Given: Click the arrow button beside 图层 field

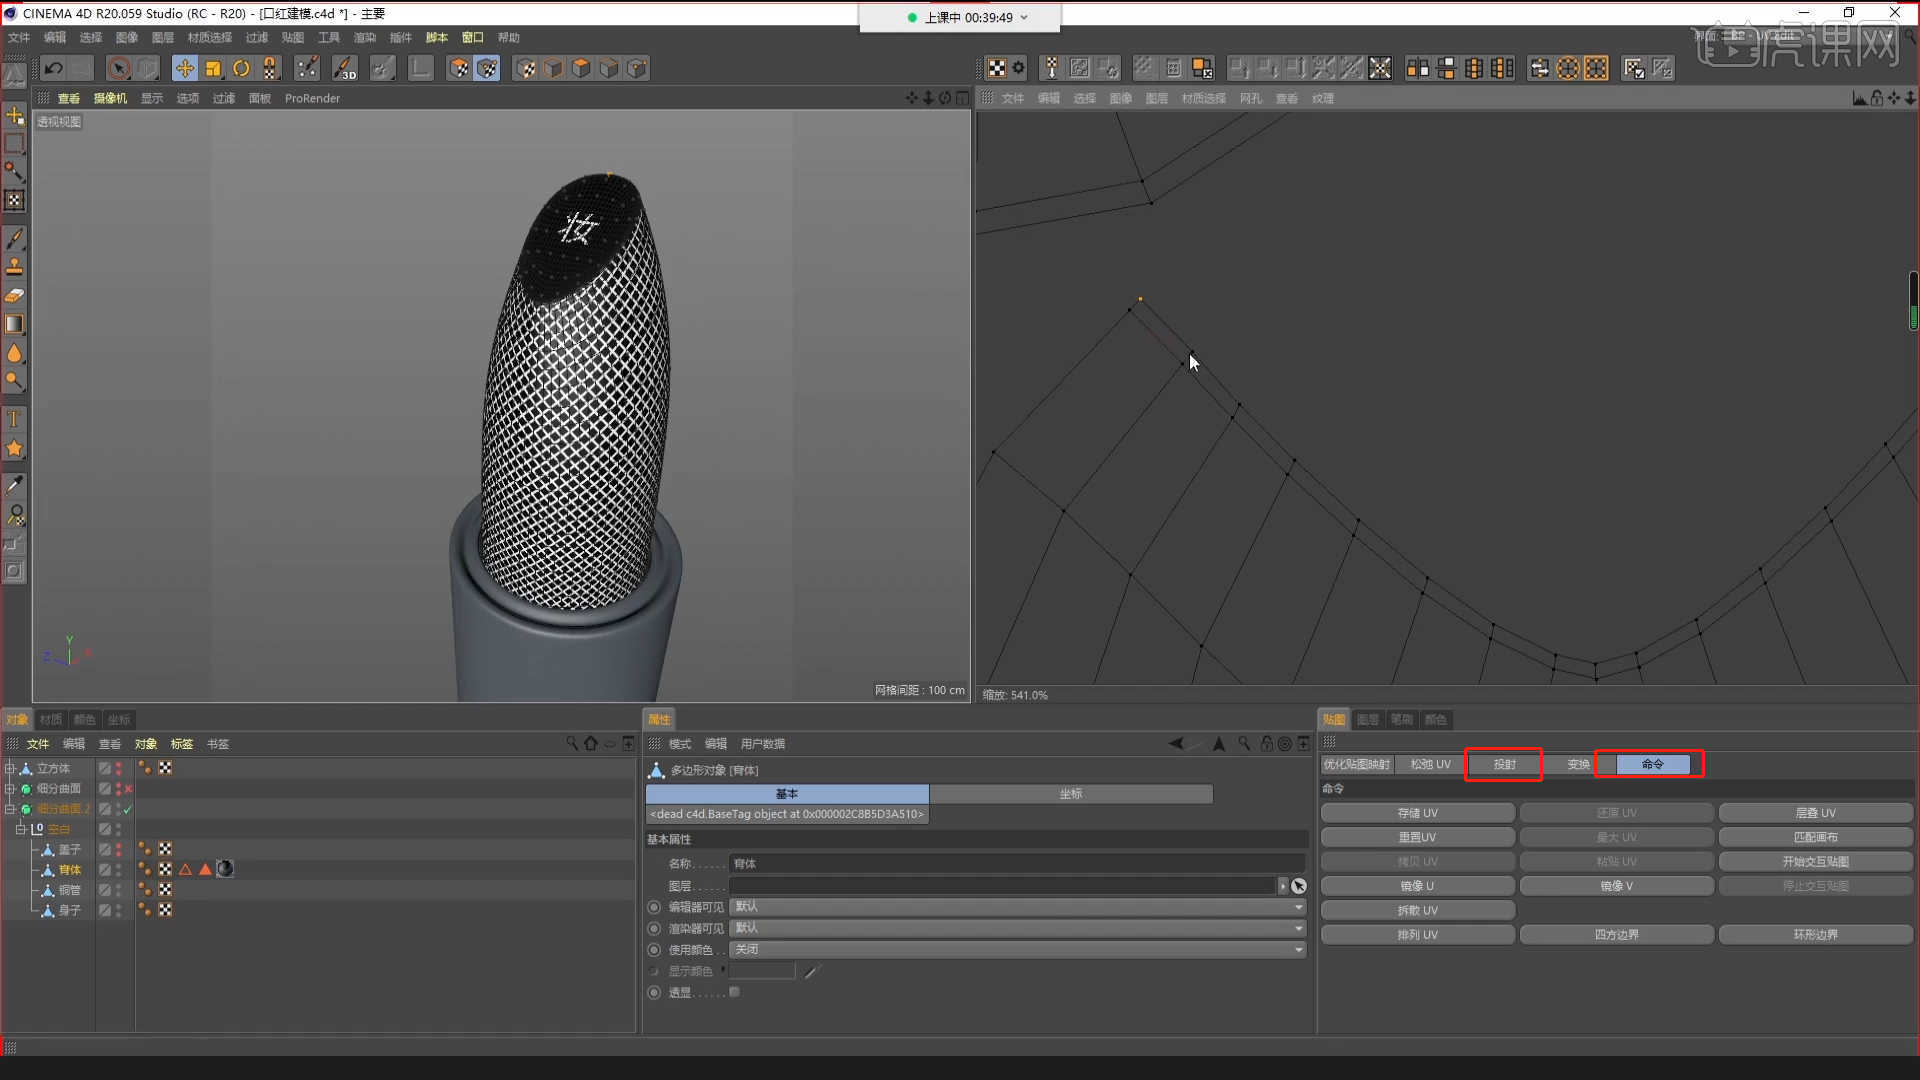Looking at the screenshot, I should point(1283,886).
